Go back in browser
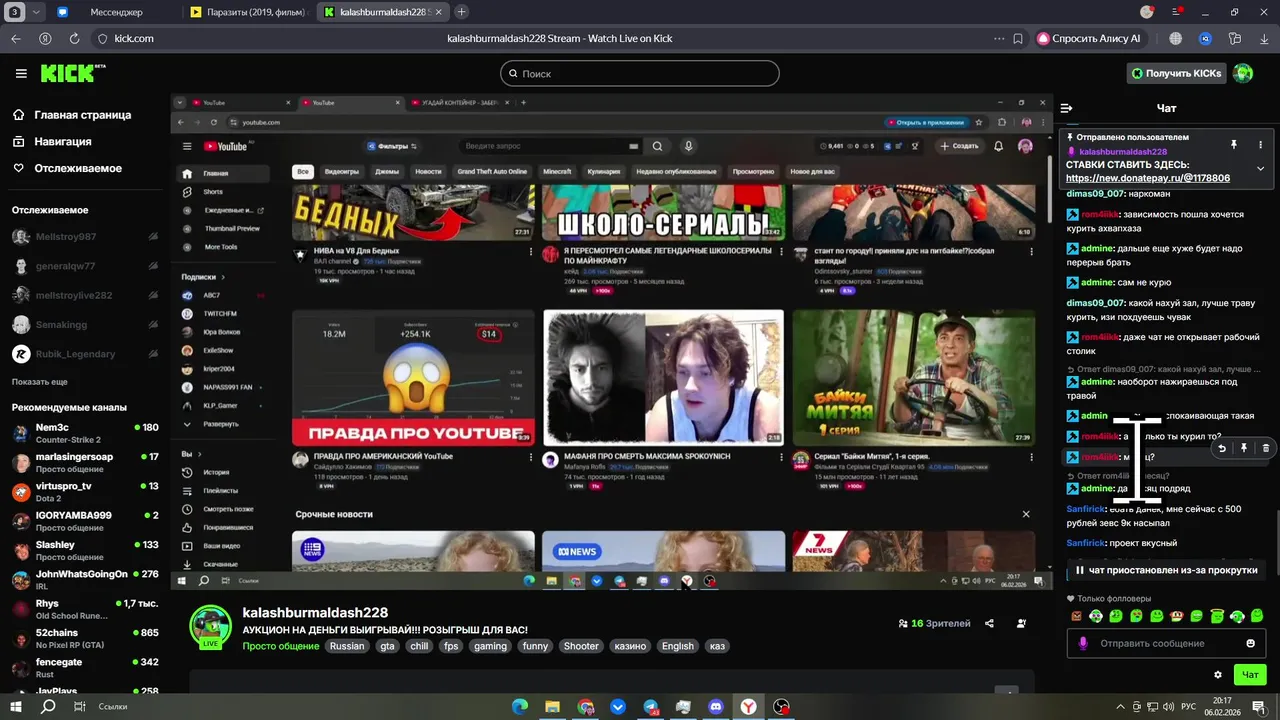Image resolution: width=1280 pixels, height=720 pixels. click(x=15, y=38)
